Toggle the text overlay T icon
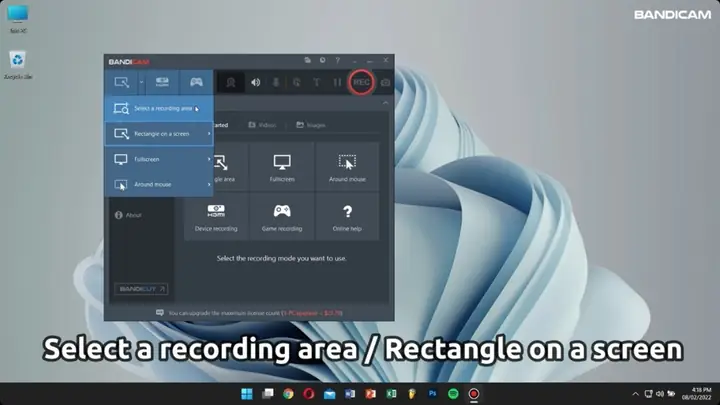Viewport: 720px width, 405px height. point(316,83)
